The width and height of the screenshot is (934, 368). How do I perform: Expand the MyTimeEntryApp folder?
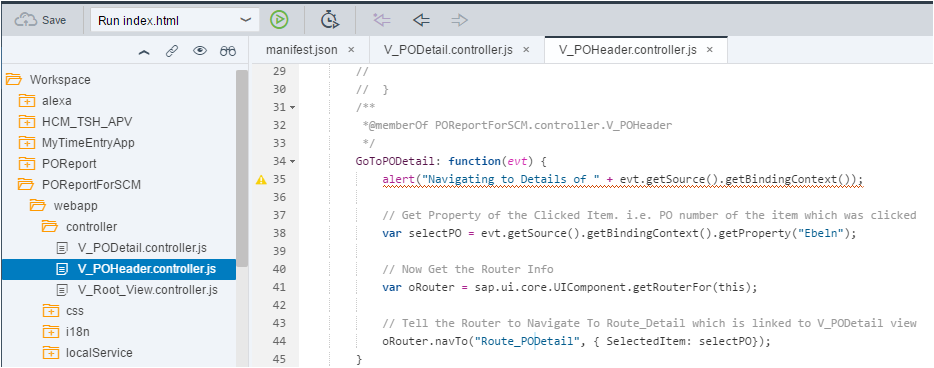(x=27, y=142)
